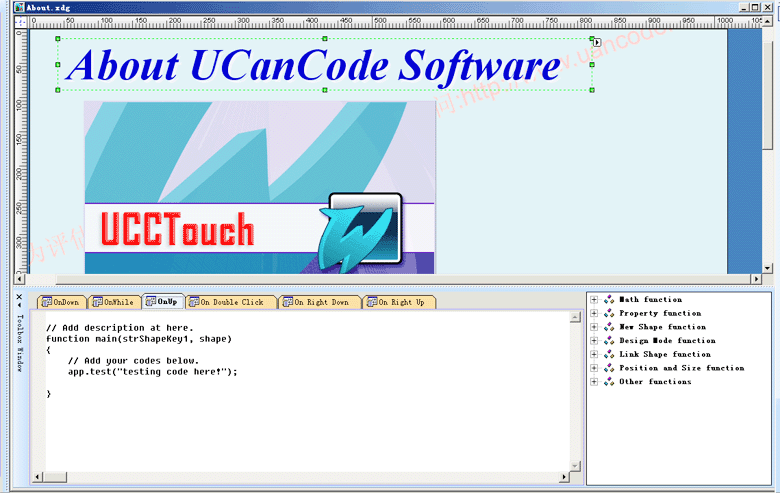The image size is (780, 493).
Task: Switch to the OnDown event tab
Action: 60,302
